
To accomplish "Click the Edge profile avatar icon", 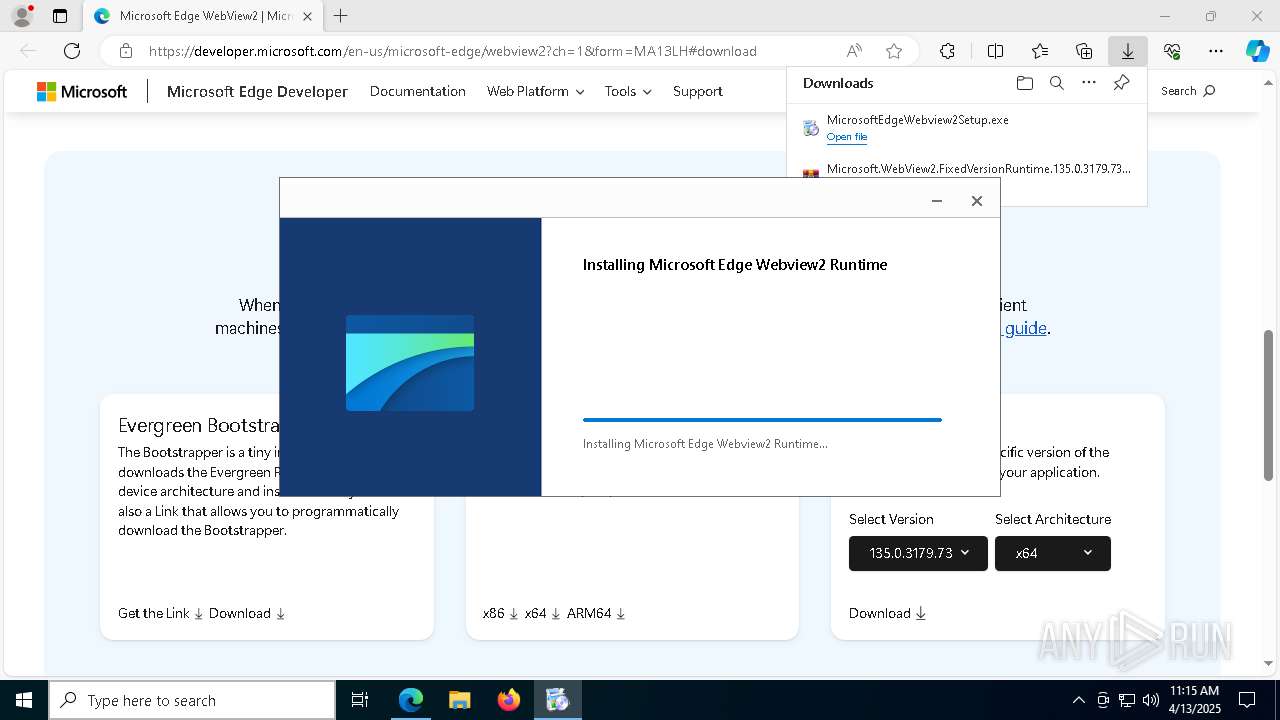I will click(22, 16).
